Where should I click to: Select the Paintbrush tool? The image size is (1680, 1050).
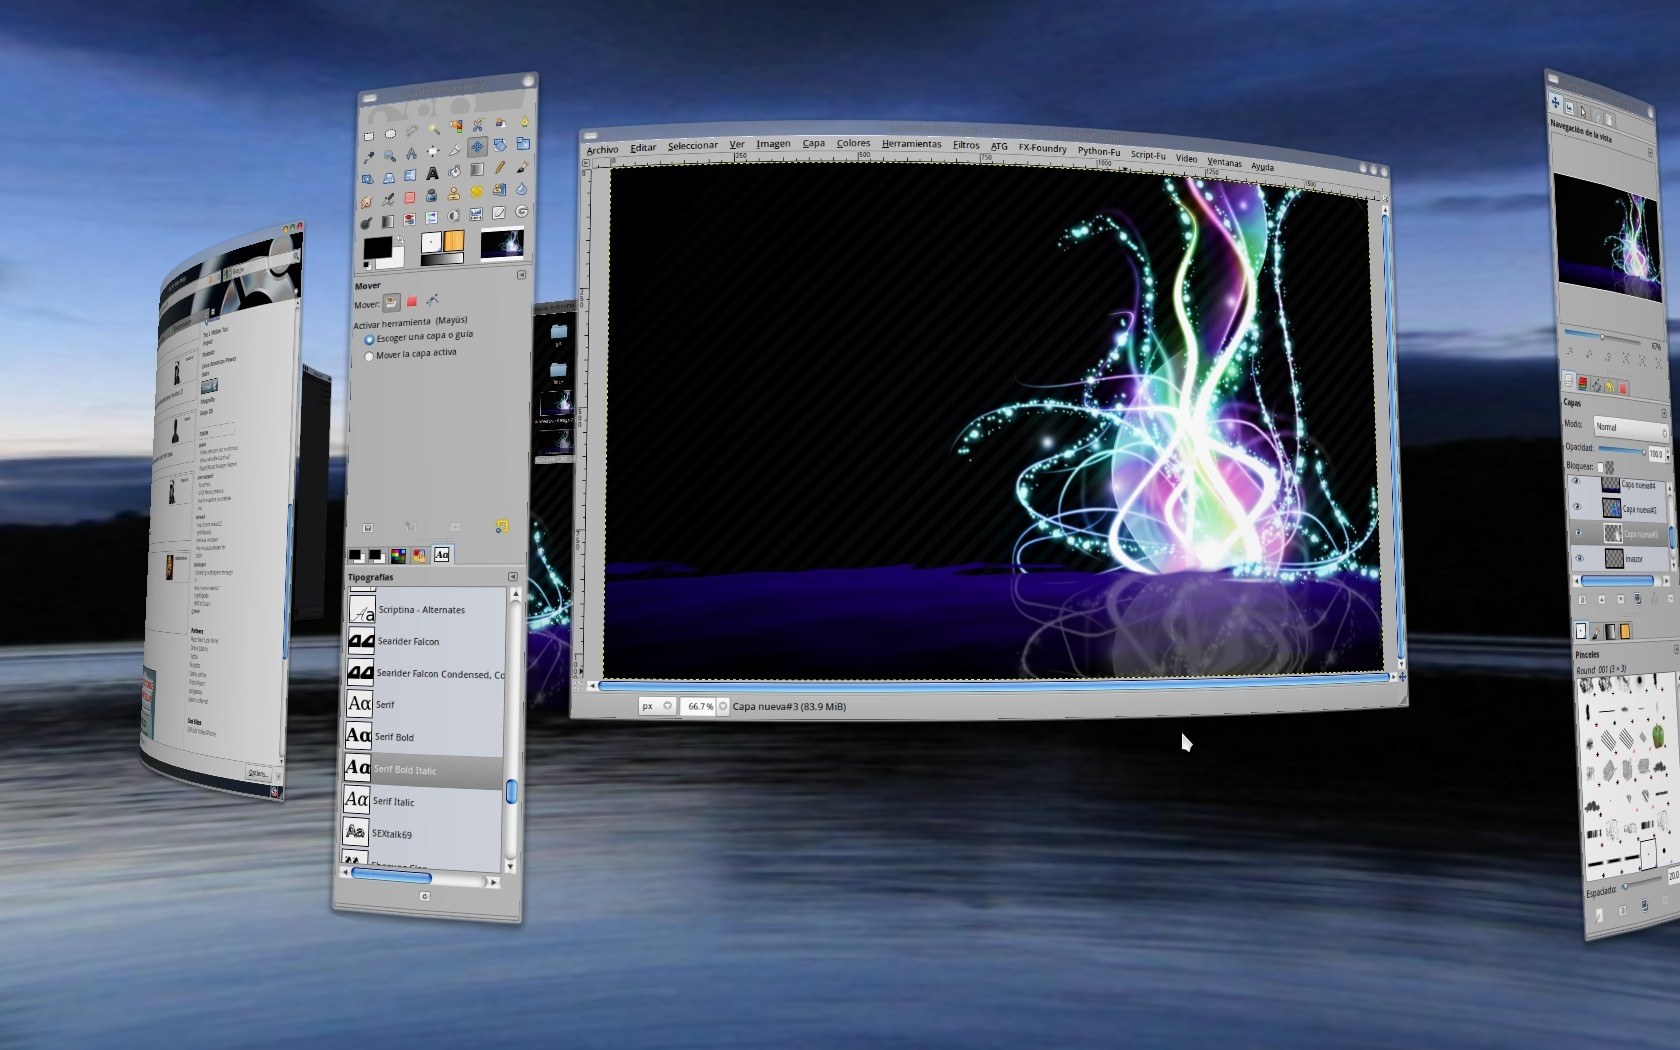click(522, 167)
